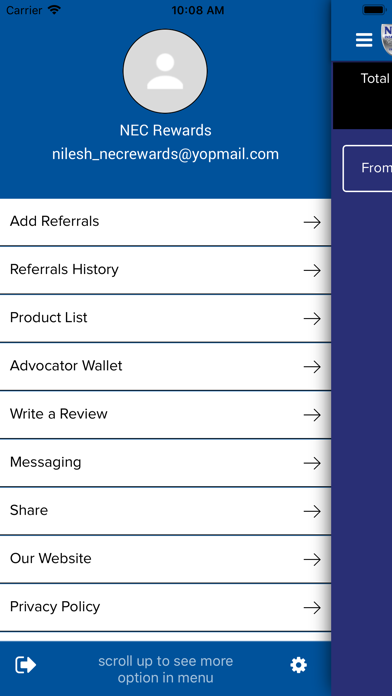Click the Total label on dashboard
This screenshot has height=696, width=392.
[x=375, y=79]
